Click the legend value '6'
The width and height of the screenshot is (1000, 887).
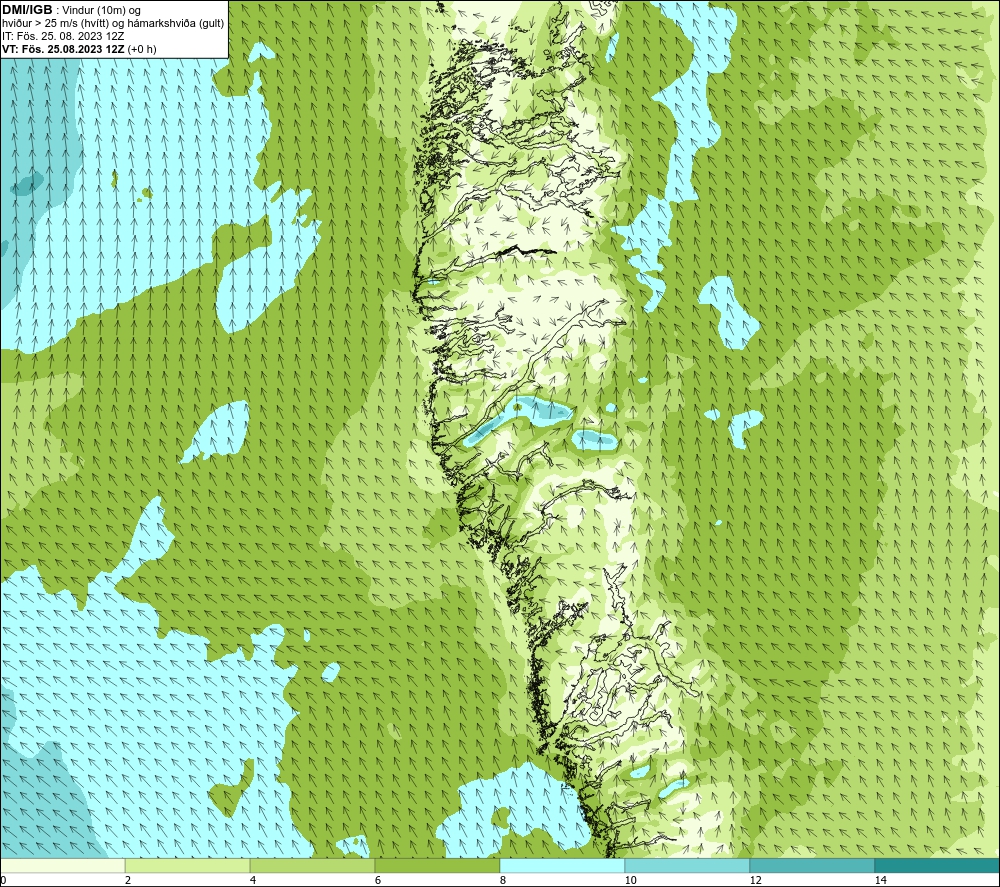(378, 880)
